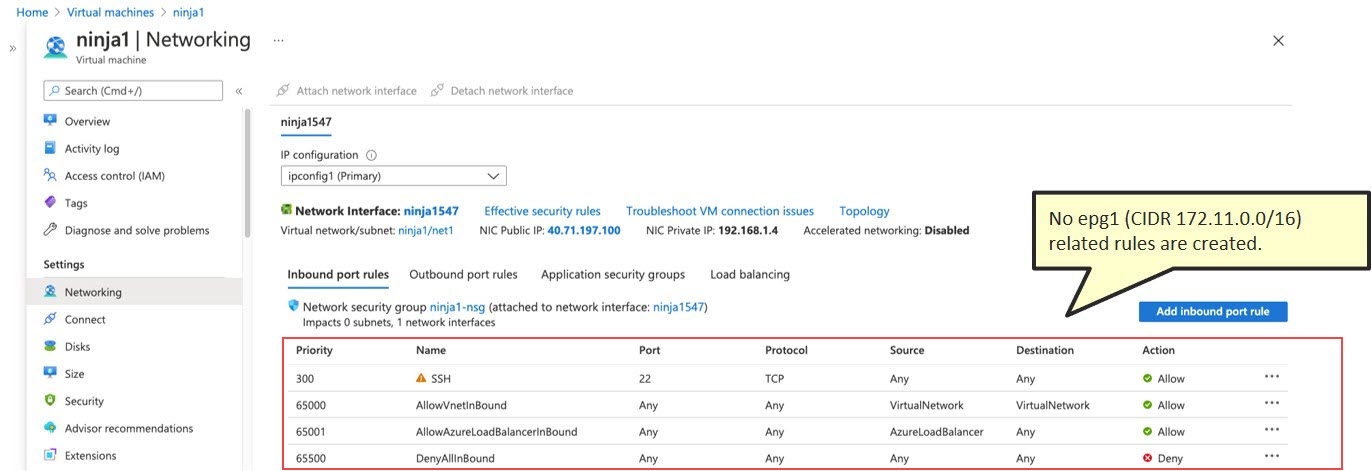1371x471 pixels.
Task: Collapse the sidebar with double chevron
Action: tap(239, 91)
